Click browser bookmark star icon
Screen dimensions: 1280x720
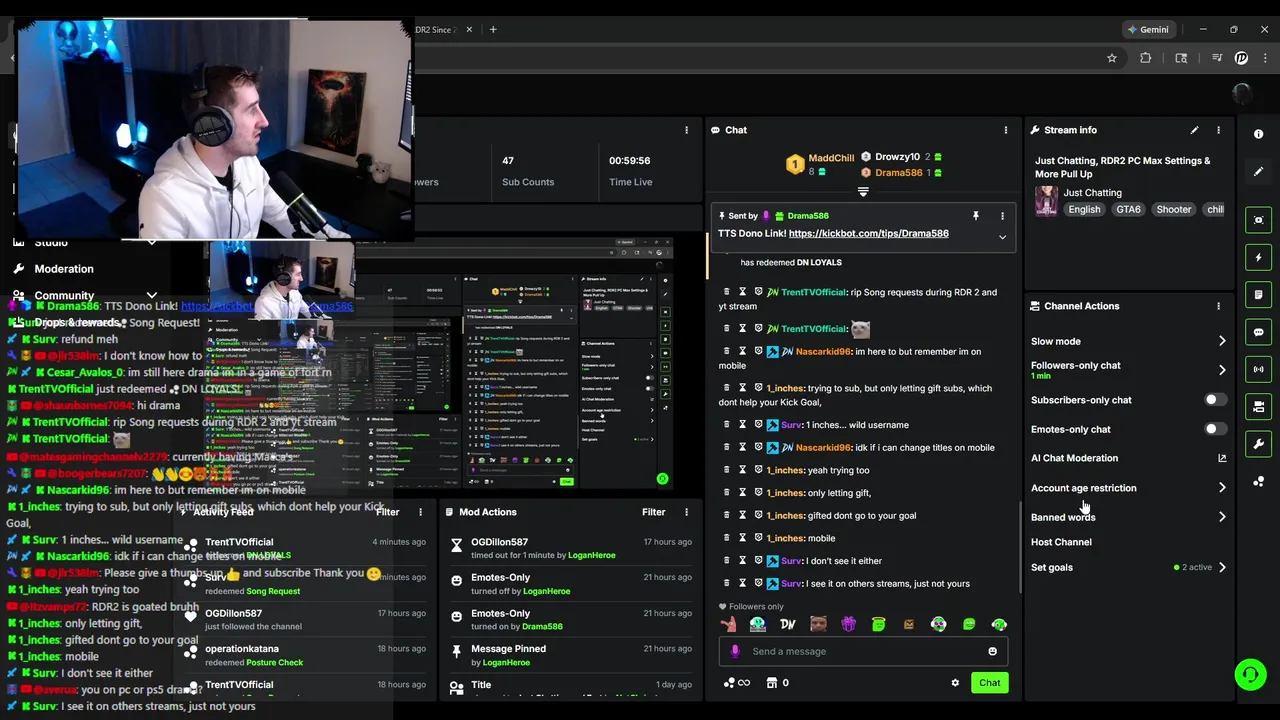click(1112, 58)
